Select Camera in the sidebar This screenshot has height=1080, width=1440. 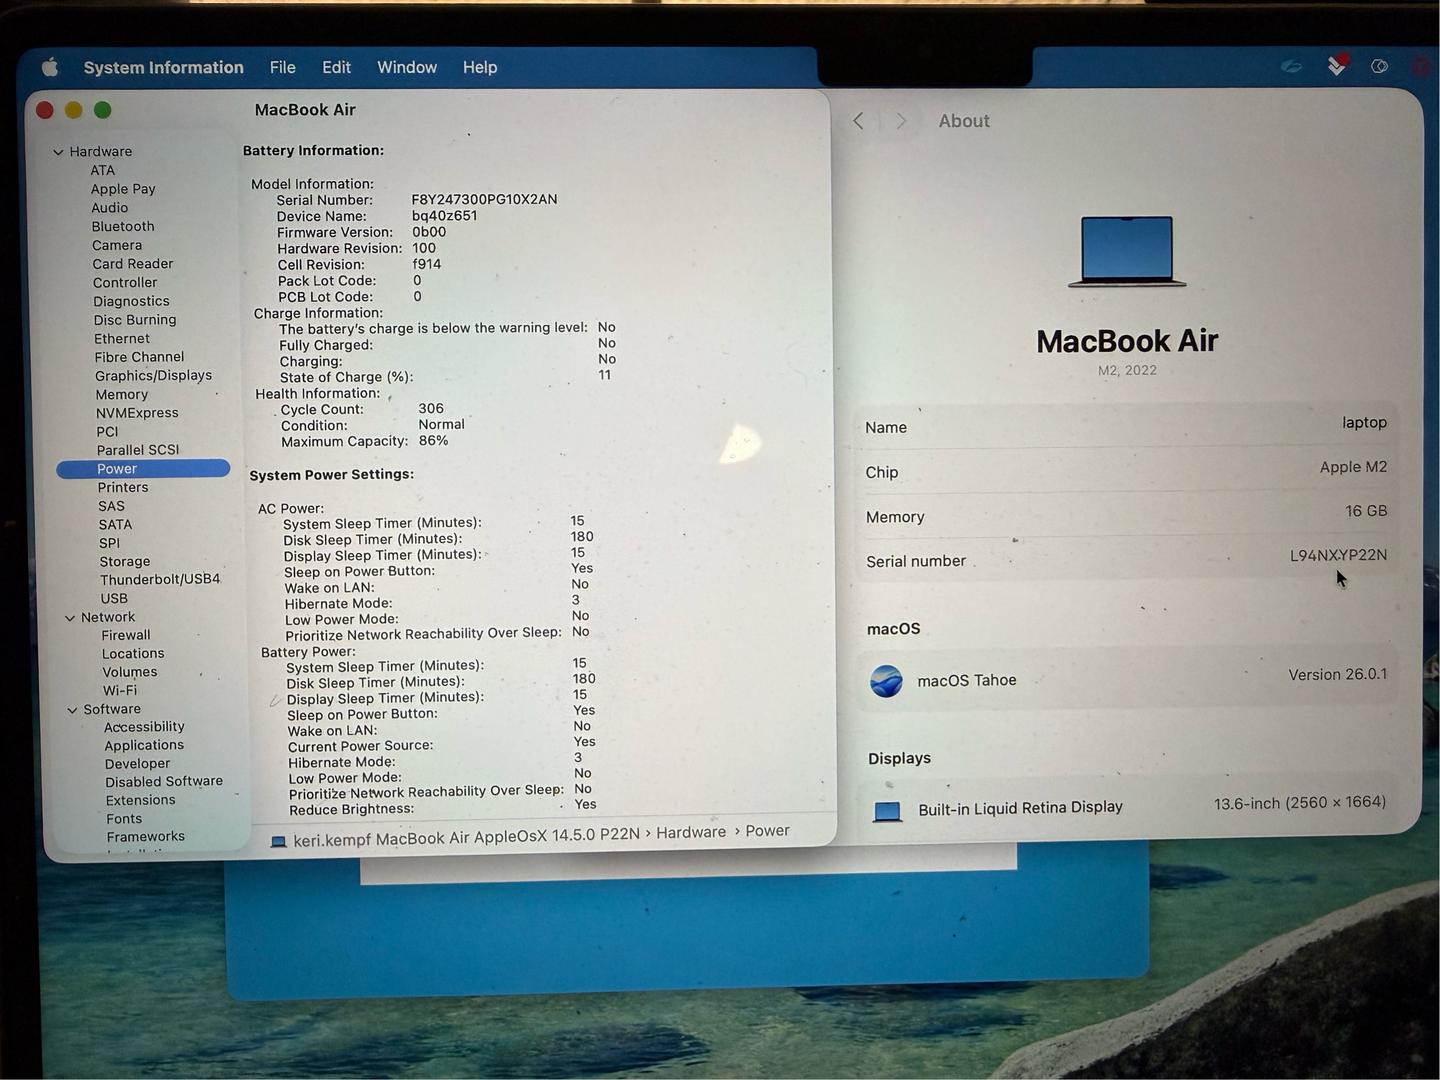point(117,245)
